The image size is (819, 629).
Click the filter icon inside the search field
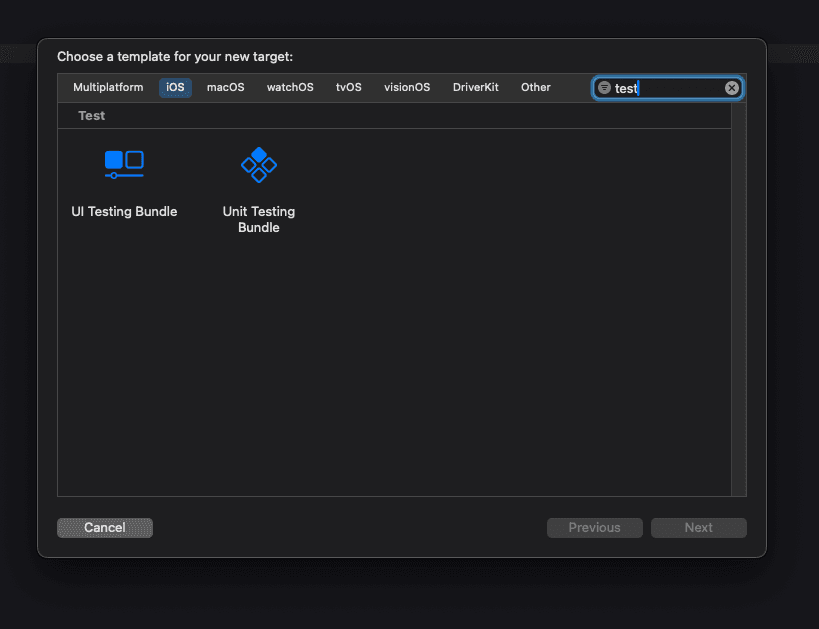tap(604, 88)
